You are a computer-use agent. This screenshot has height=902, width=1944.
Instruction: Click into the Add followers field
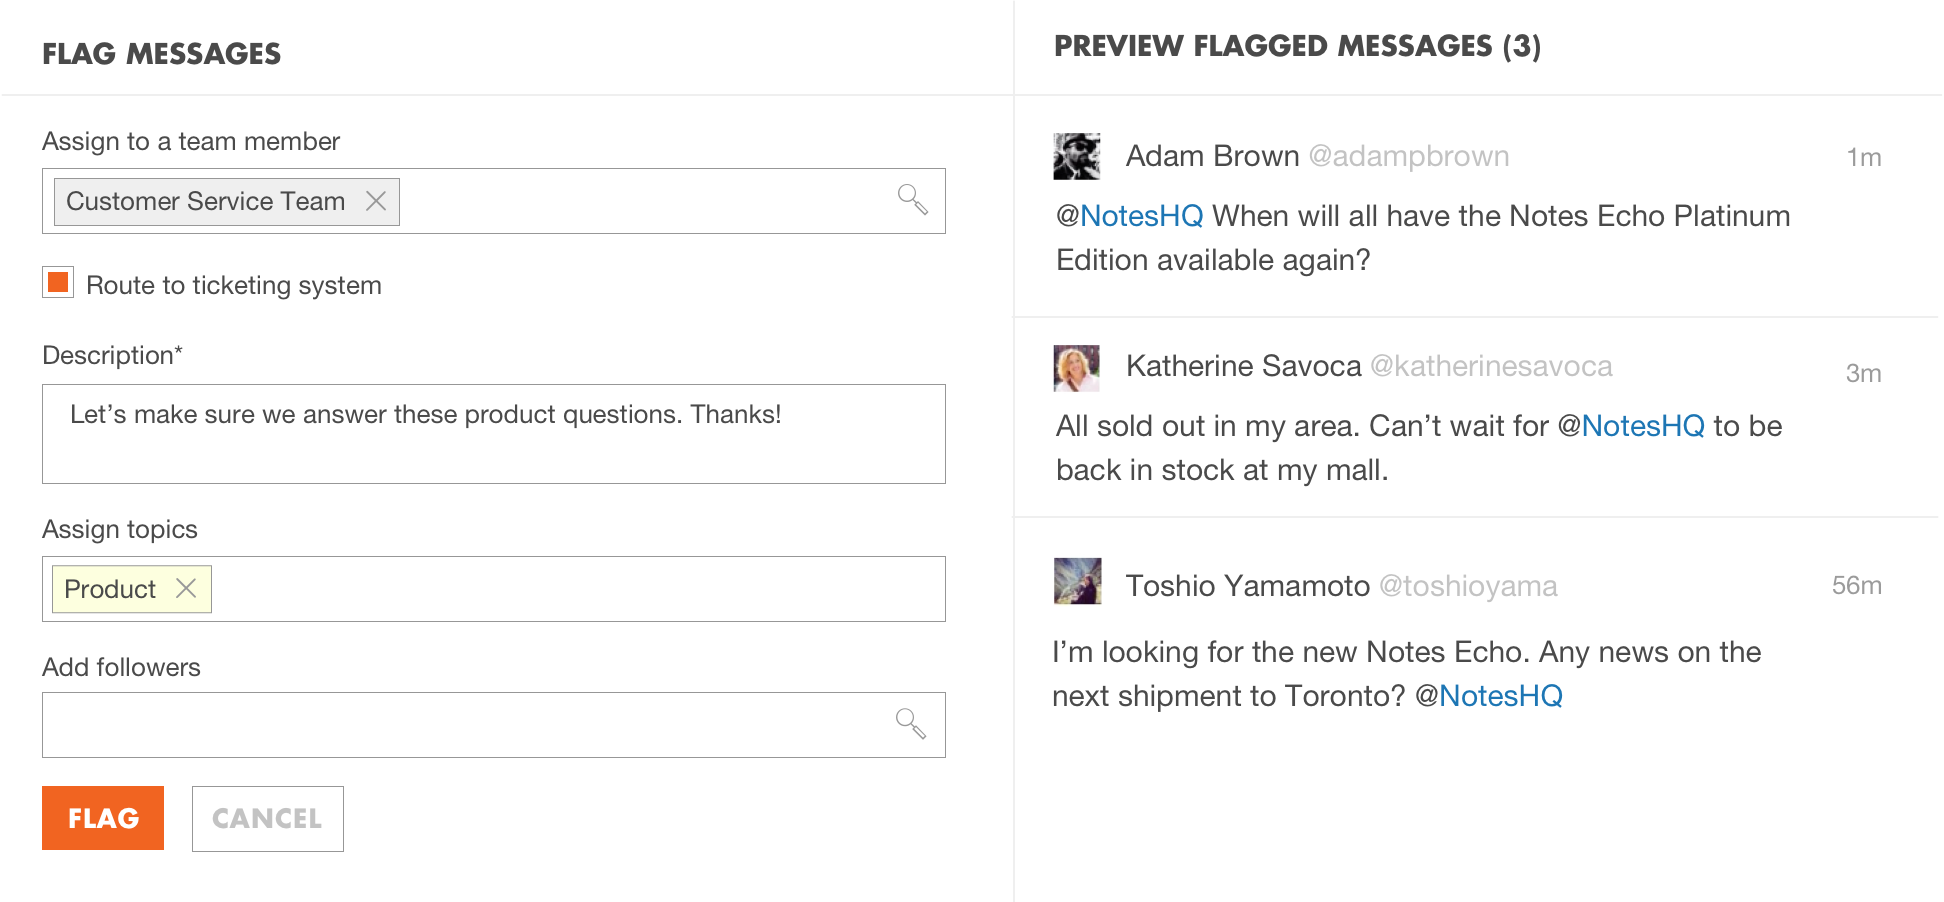494,725
